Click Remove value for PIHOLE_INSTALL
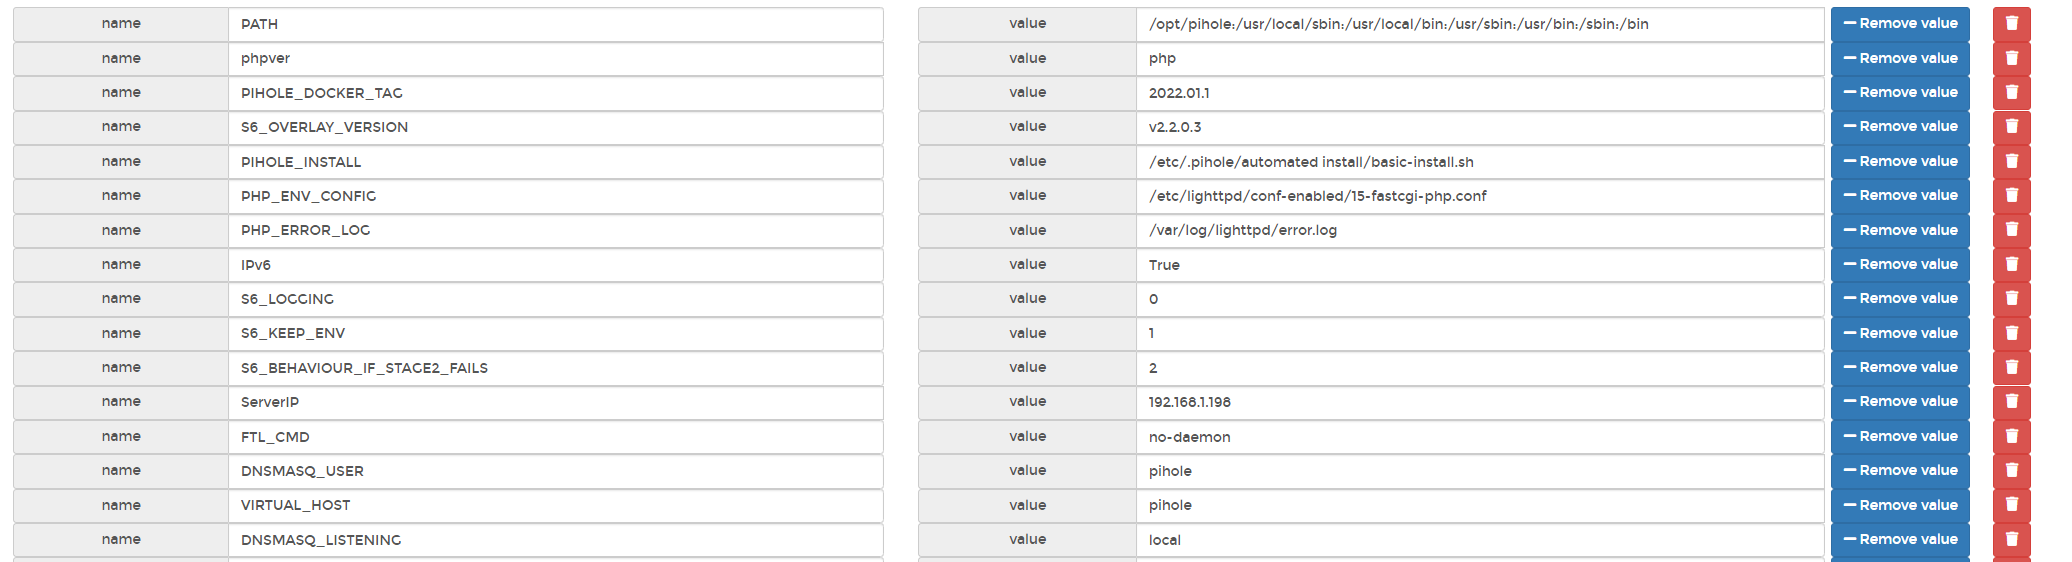 coord(1900,161)
